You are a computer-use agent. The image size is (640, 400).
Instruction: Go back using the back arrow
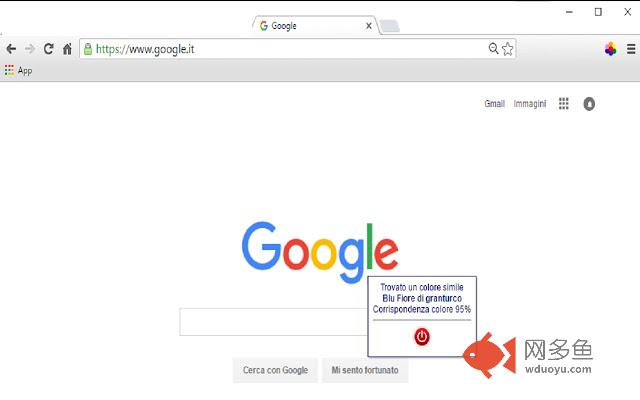click(11, 49)
